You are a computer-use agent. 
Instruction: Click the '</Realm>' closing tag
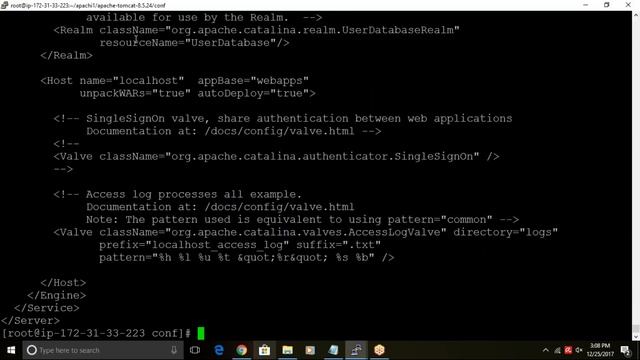(67, 56)
